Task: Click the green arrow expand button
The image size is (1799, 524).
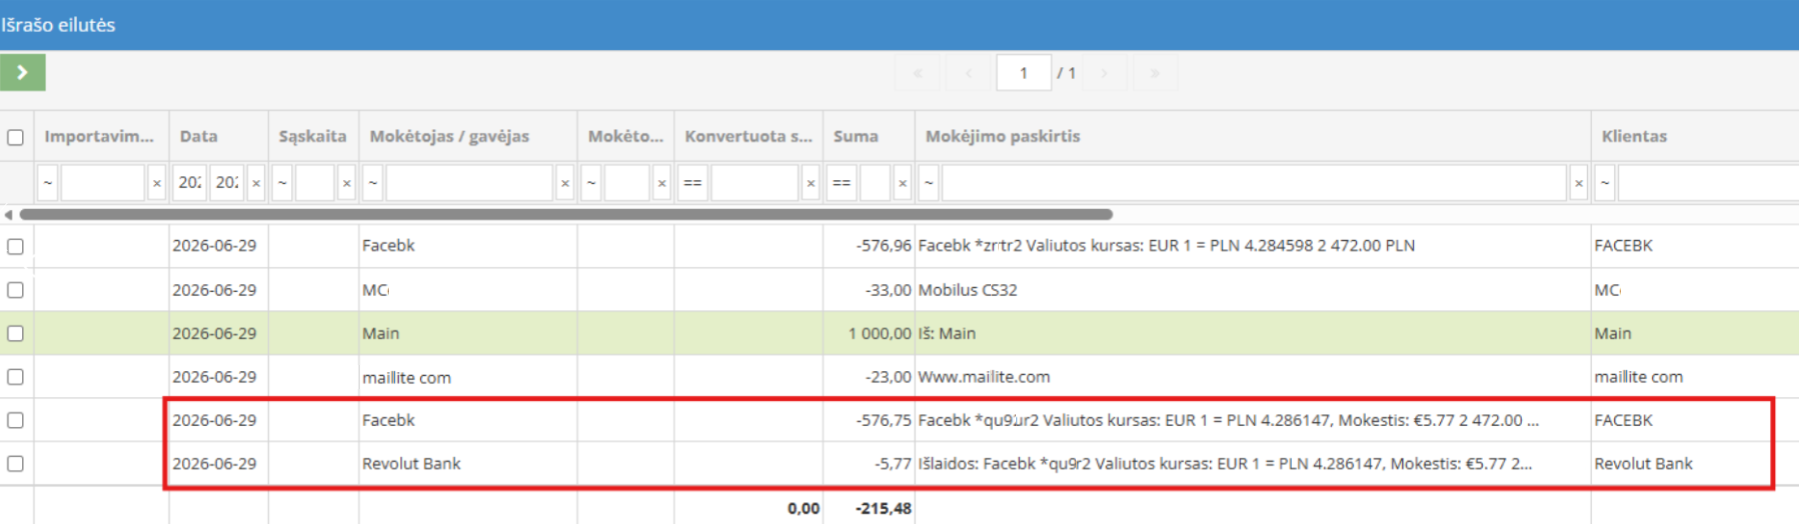Action: (x=22, y=73)
